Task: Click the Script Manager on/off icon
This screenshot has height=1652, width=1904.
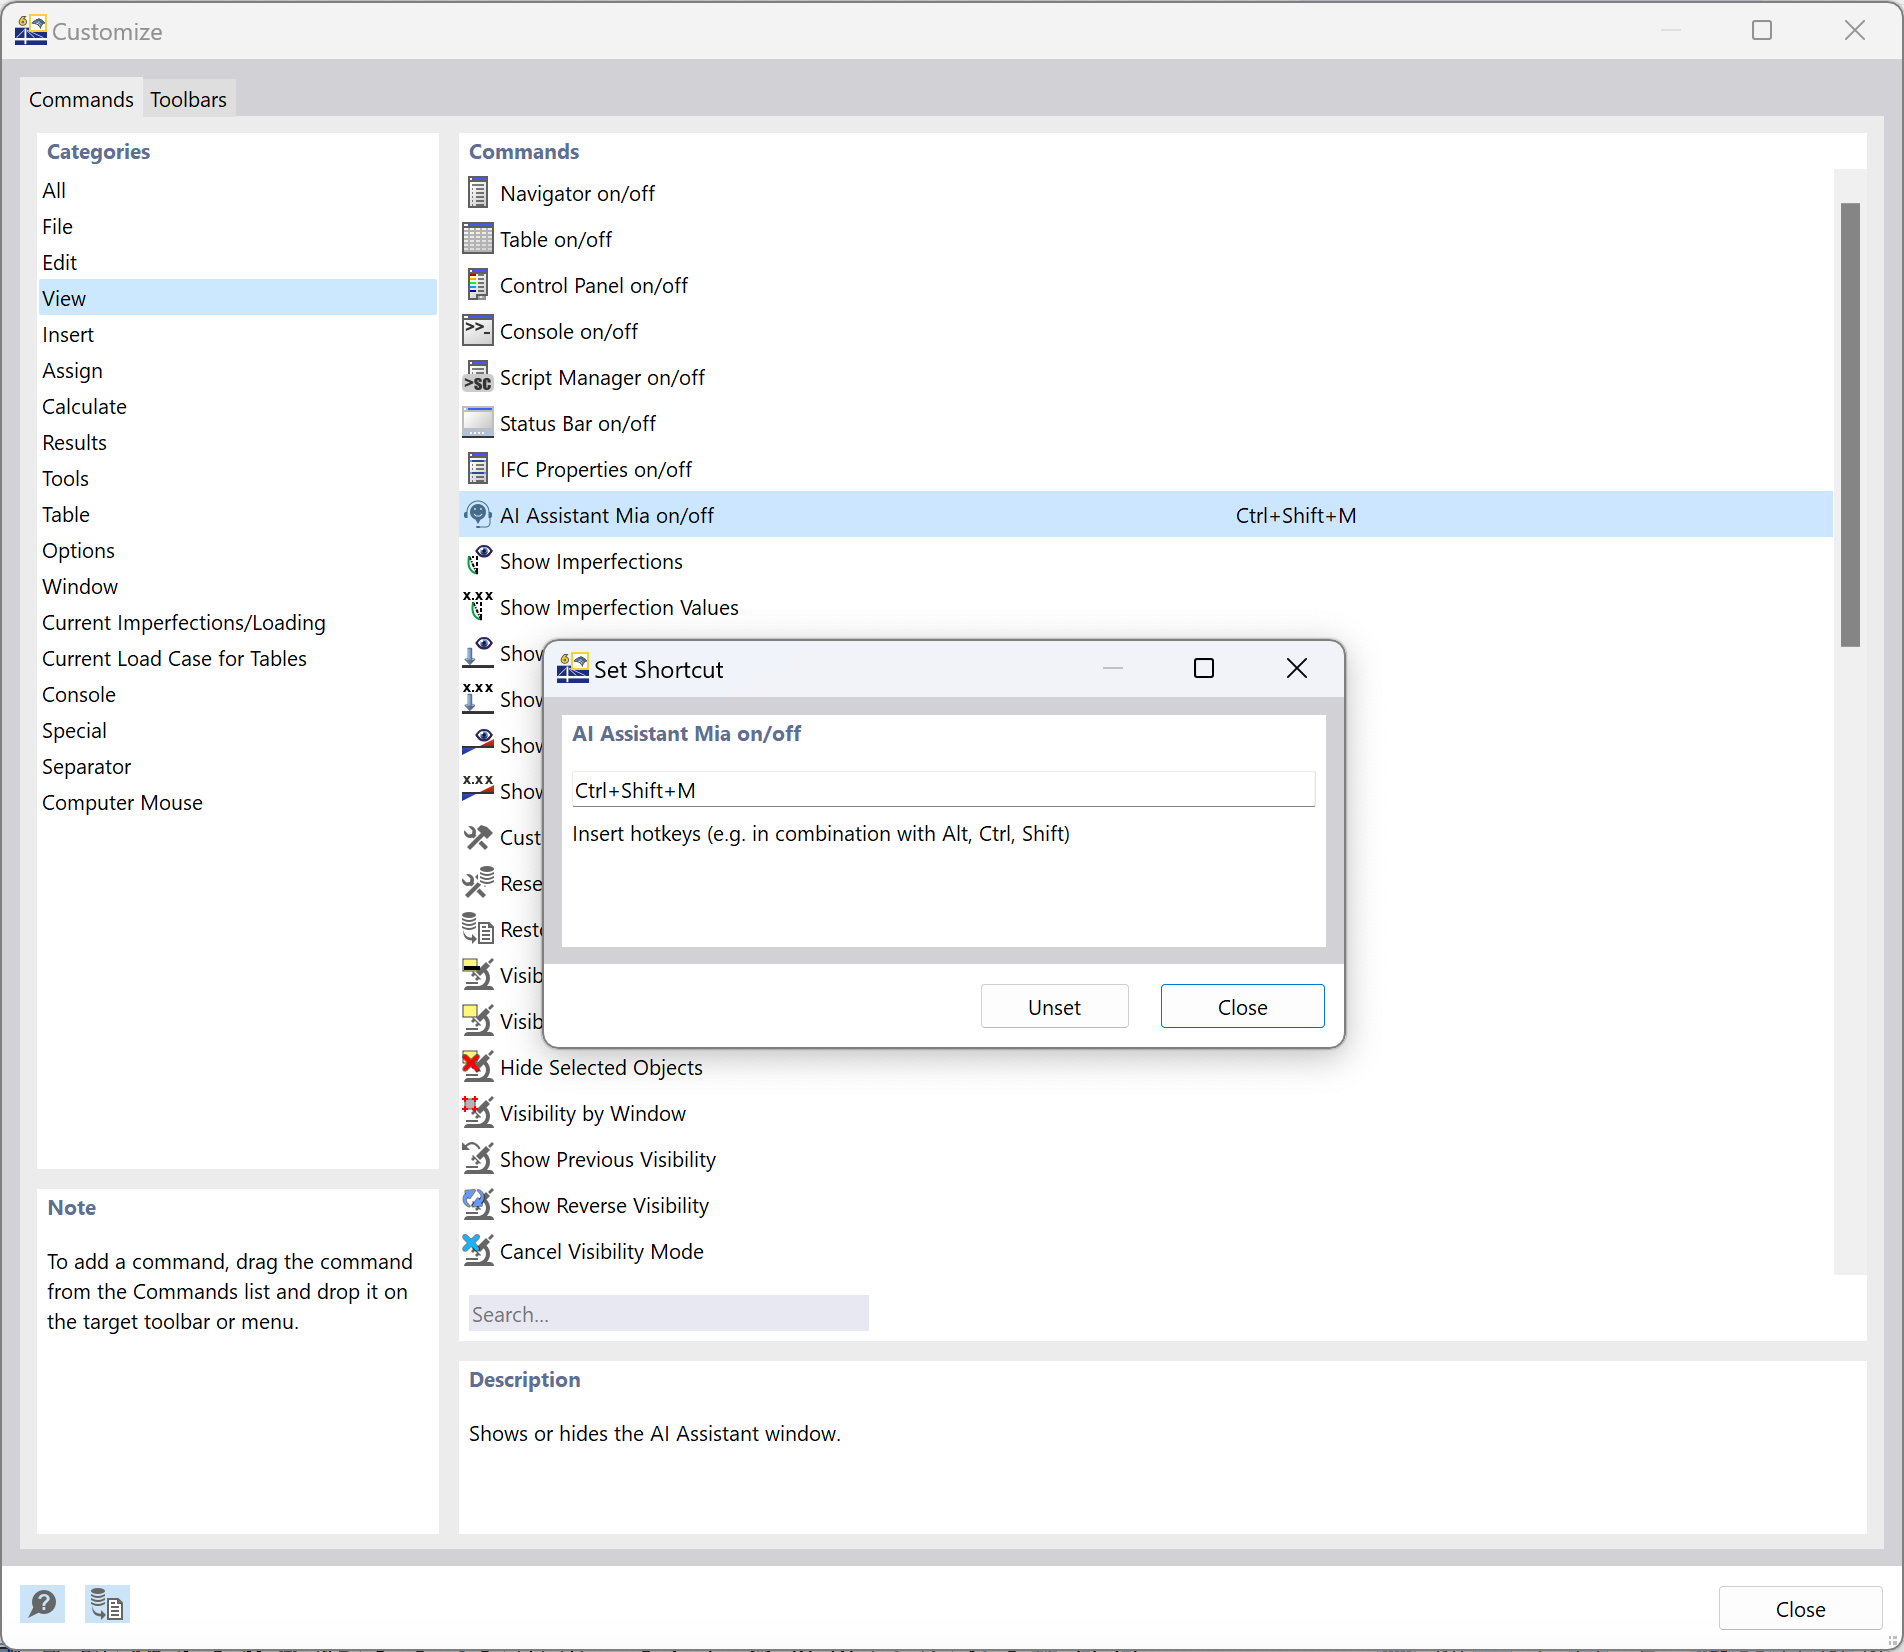Action: [x=478, y=377]
